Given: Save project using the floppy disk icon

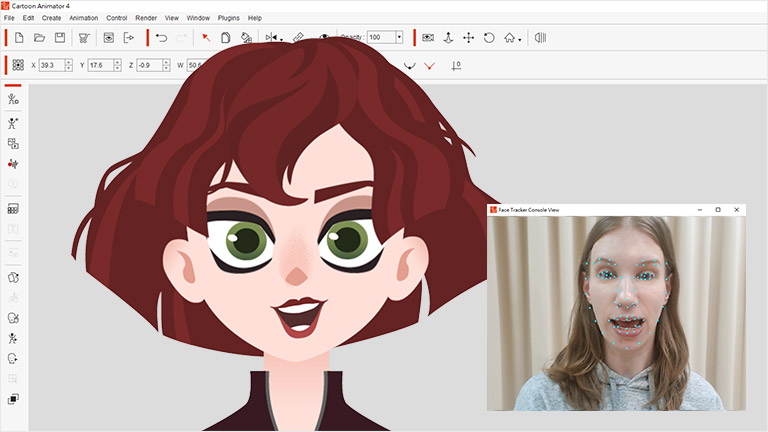Looking at the screenshot, I should click(x=60, y=38).
